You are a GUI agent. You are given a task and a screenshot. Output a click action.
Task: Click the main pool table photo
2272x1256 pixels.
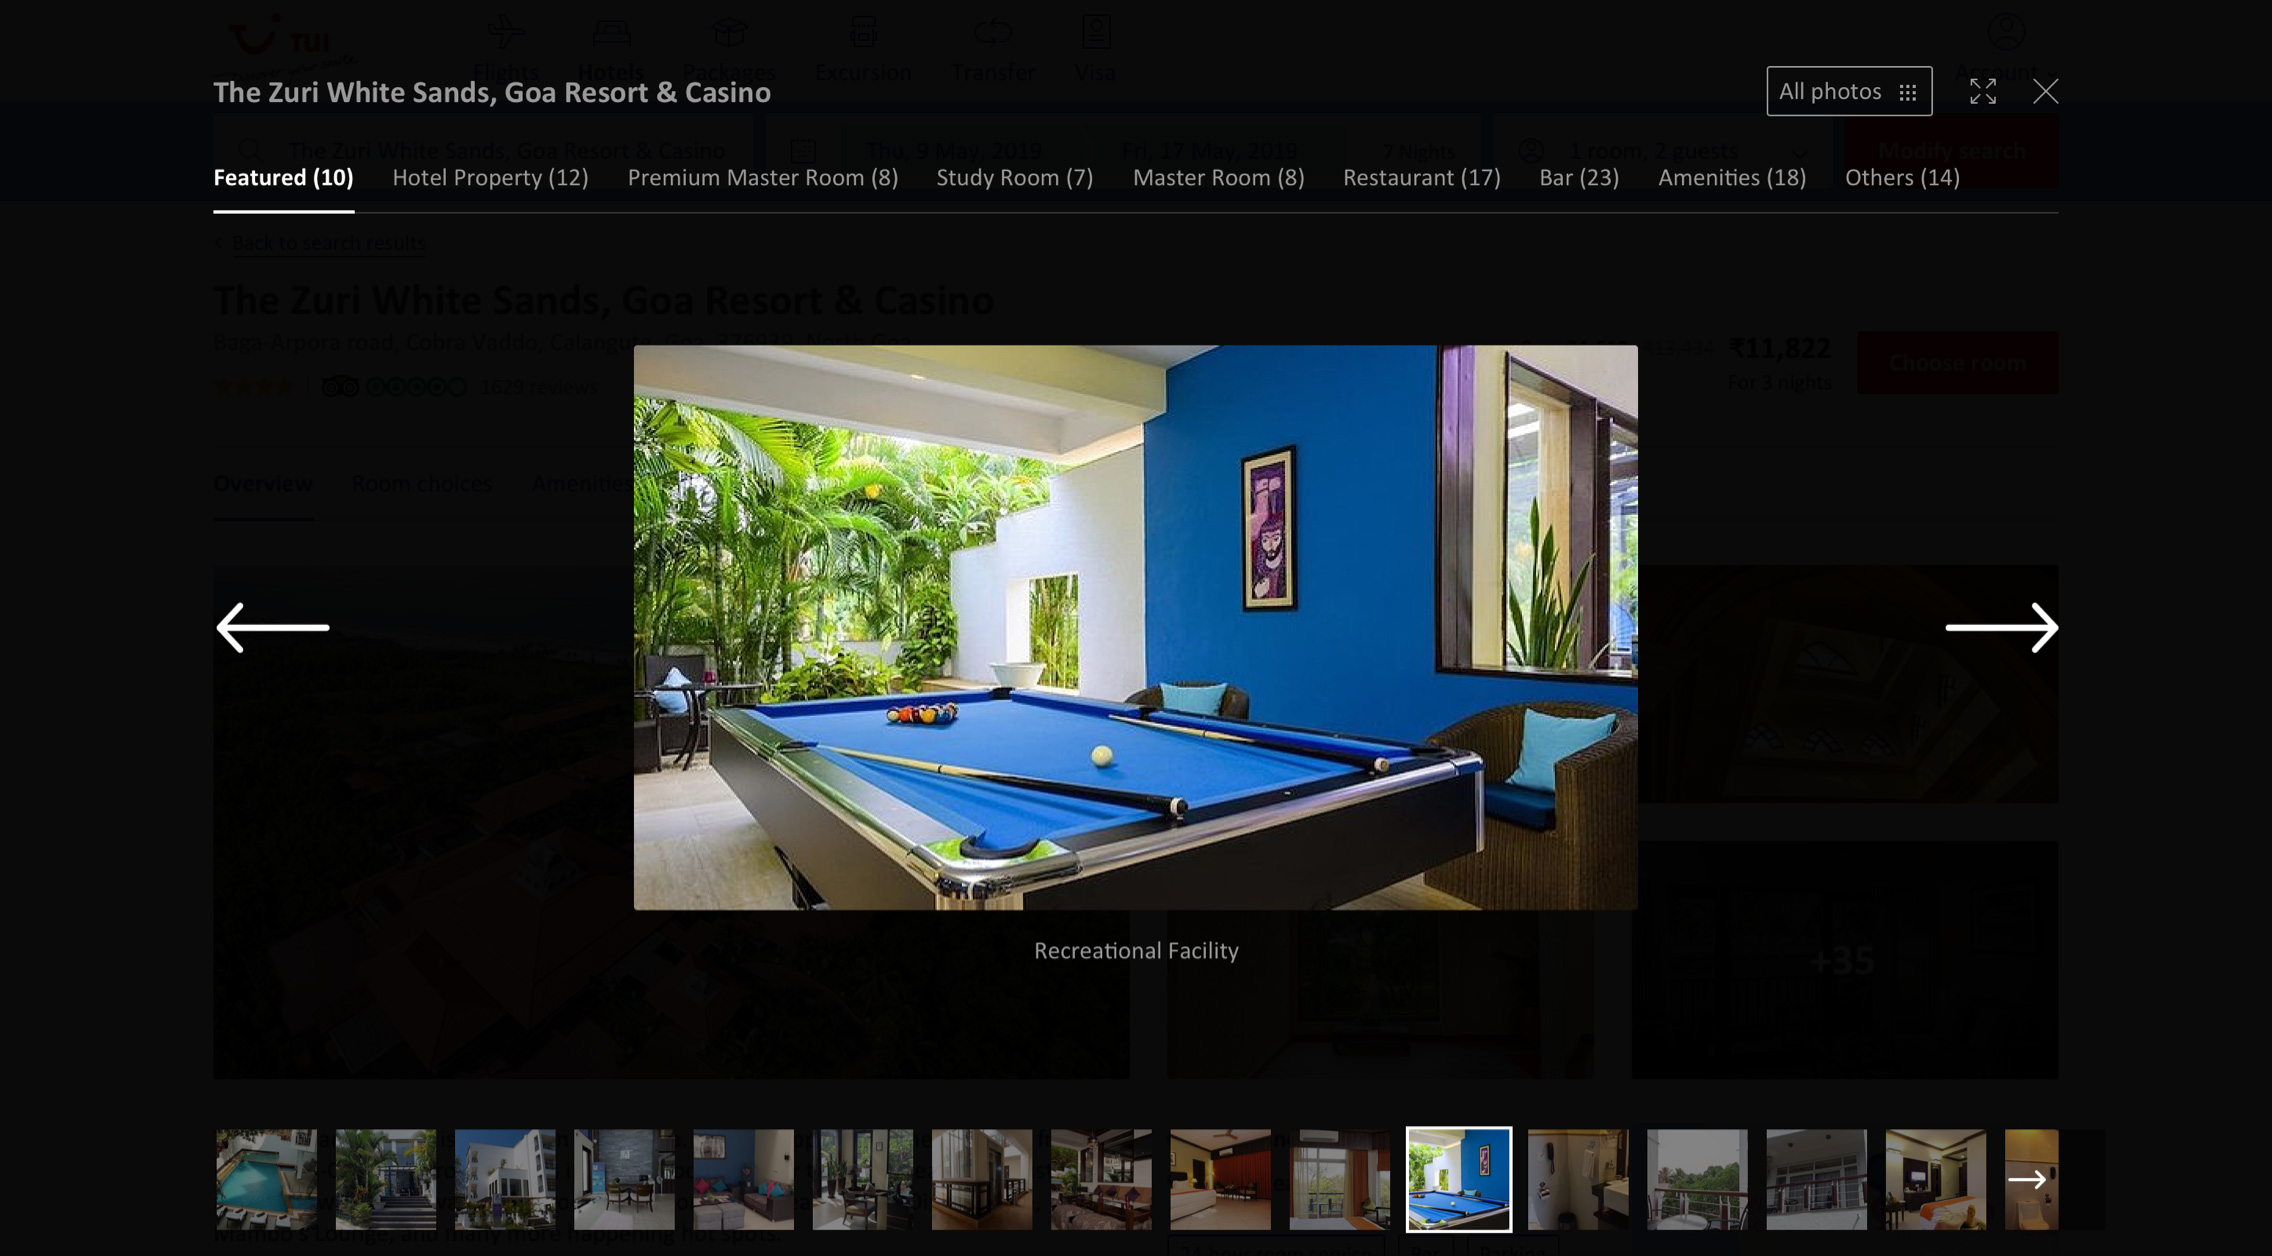click(x=1135, y=627)
